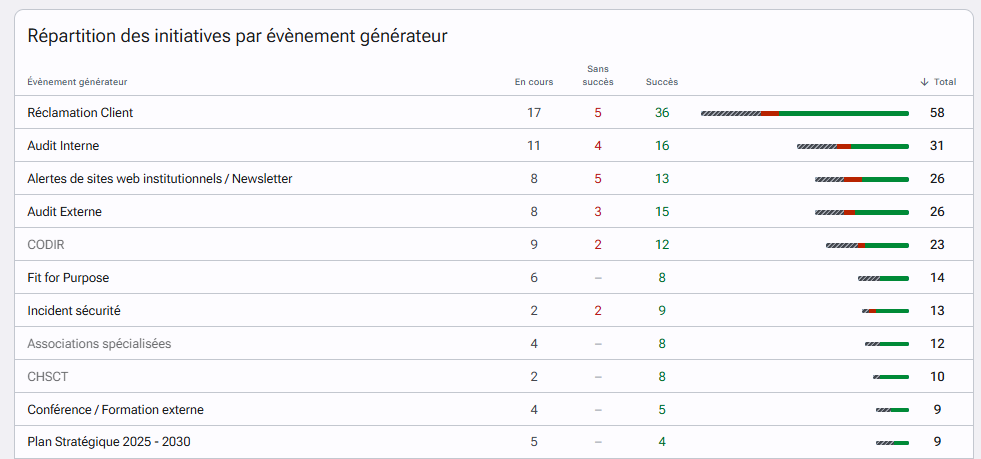Image resolution: width=981 pixels, height=459 pixels.
Task: Click the Évènement générateur column header
Action: 78,82
